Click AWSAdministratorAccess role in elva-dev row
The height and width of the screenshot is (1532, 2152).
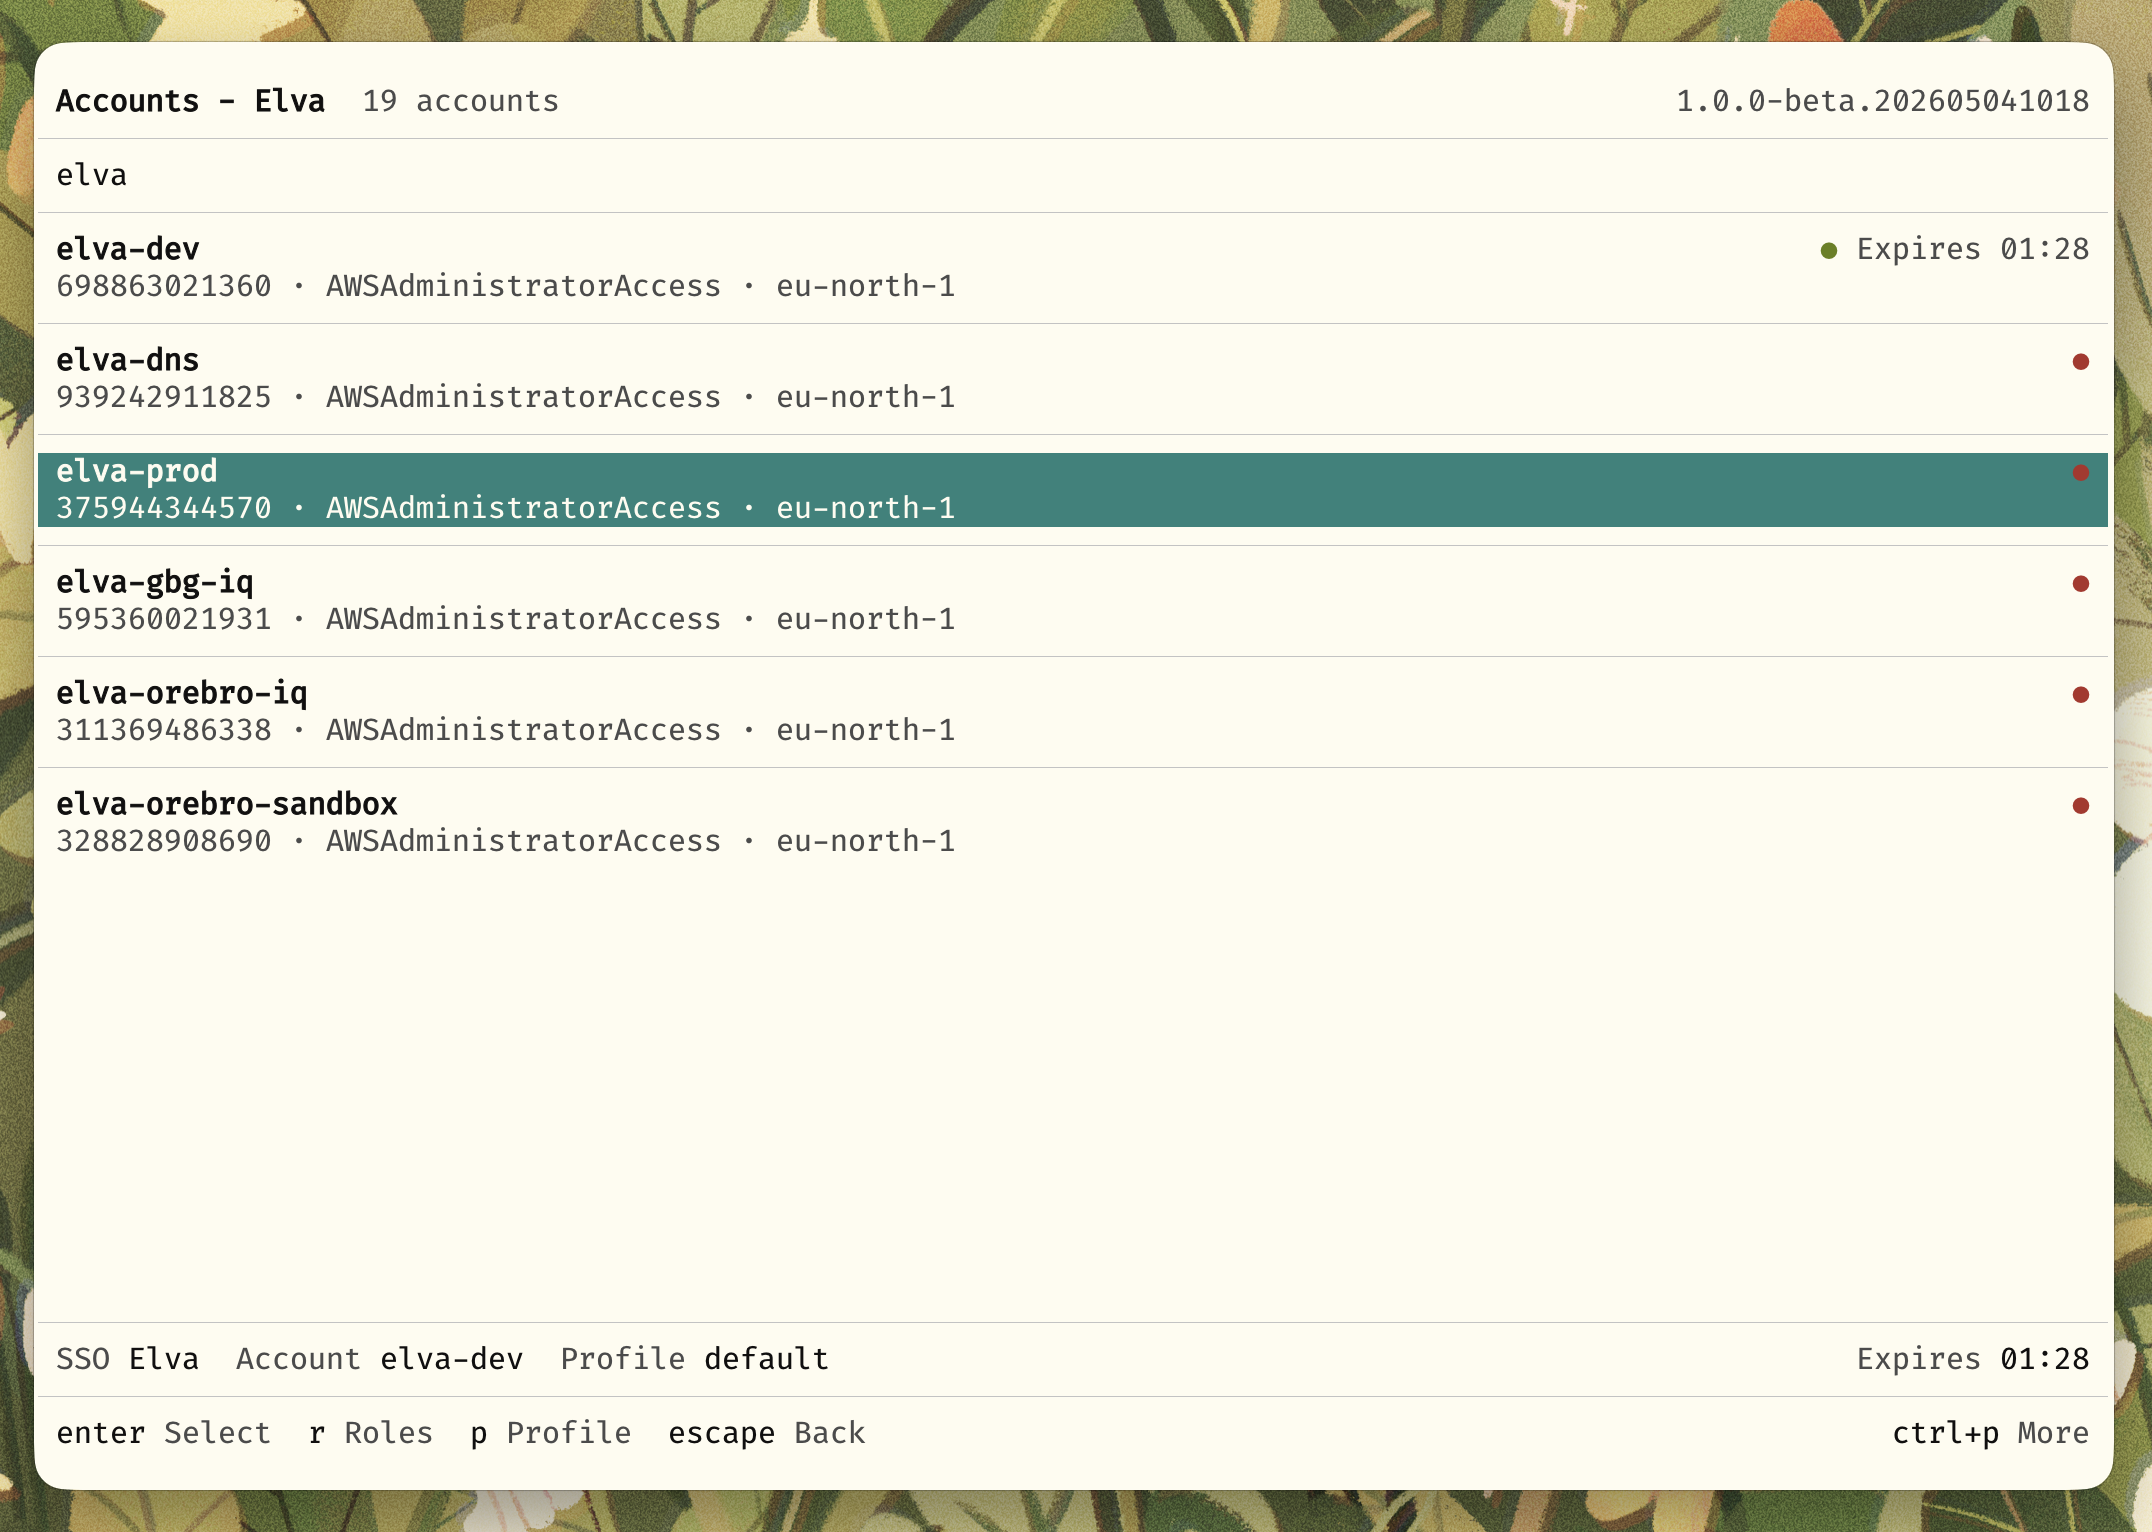pyautogui.click(x=524, y=286)
